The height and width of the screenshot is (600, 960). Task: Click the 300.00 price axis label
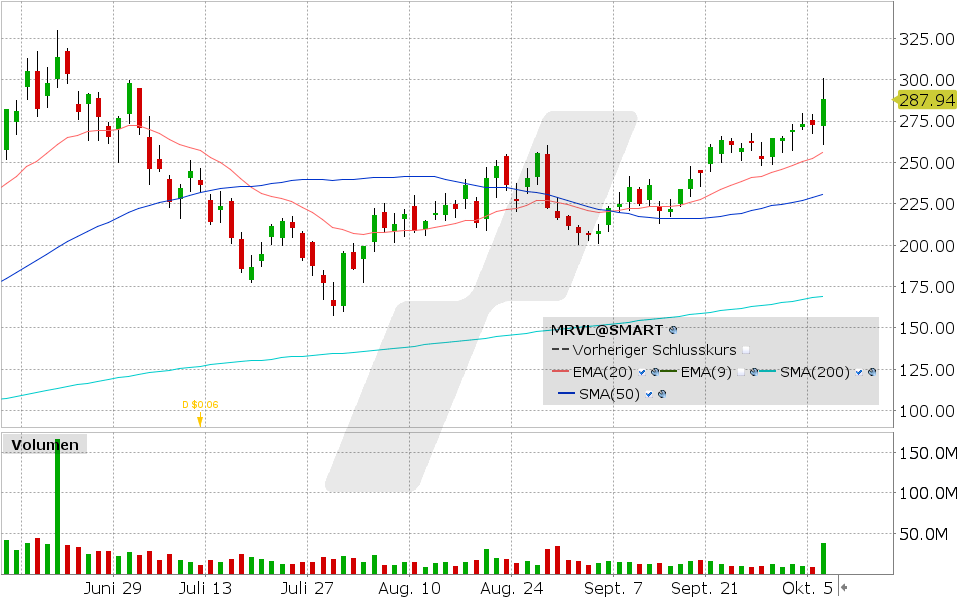point(926,80)
